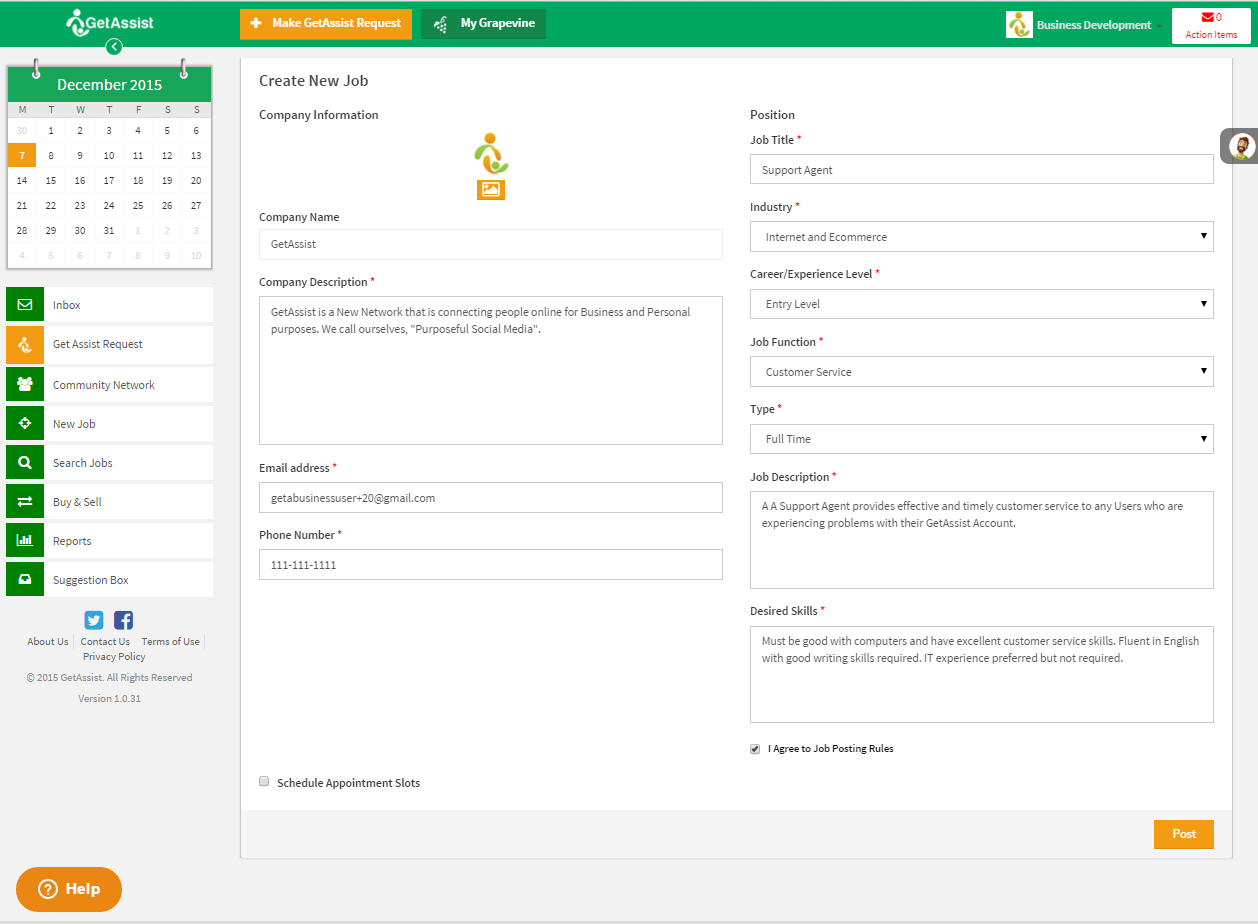Screen dimensions: 1258x924
Task: Open the Career/Experience Level dropdown
Action: click(981, 304)
